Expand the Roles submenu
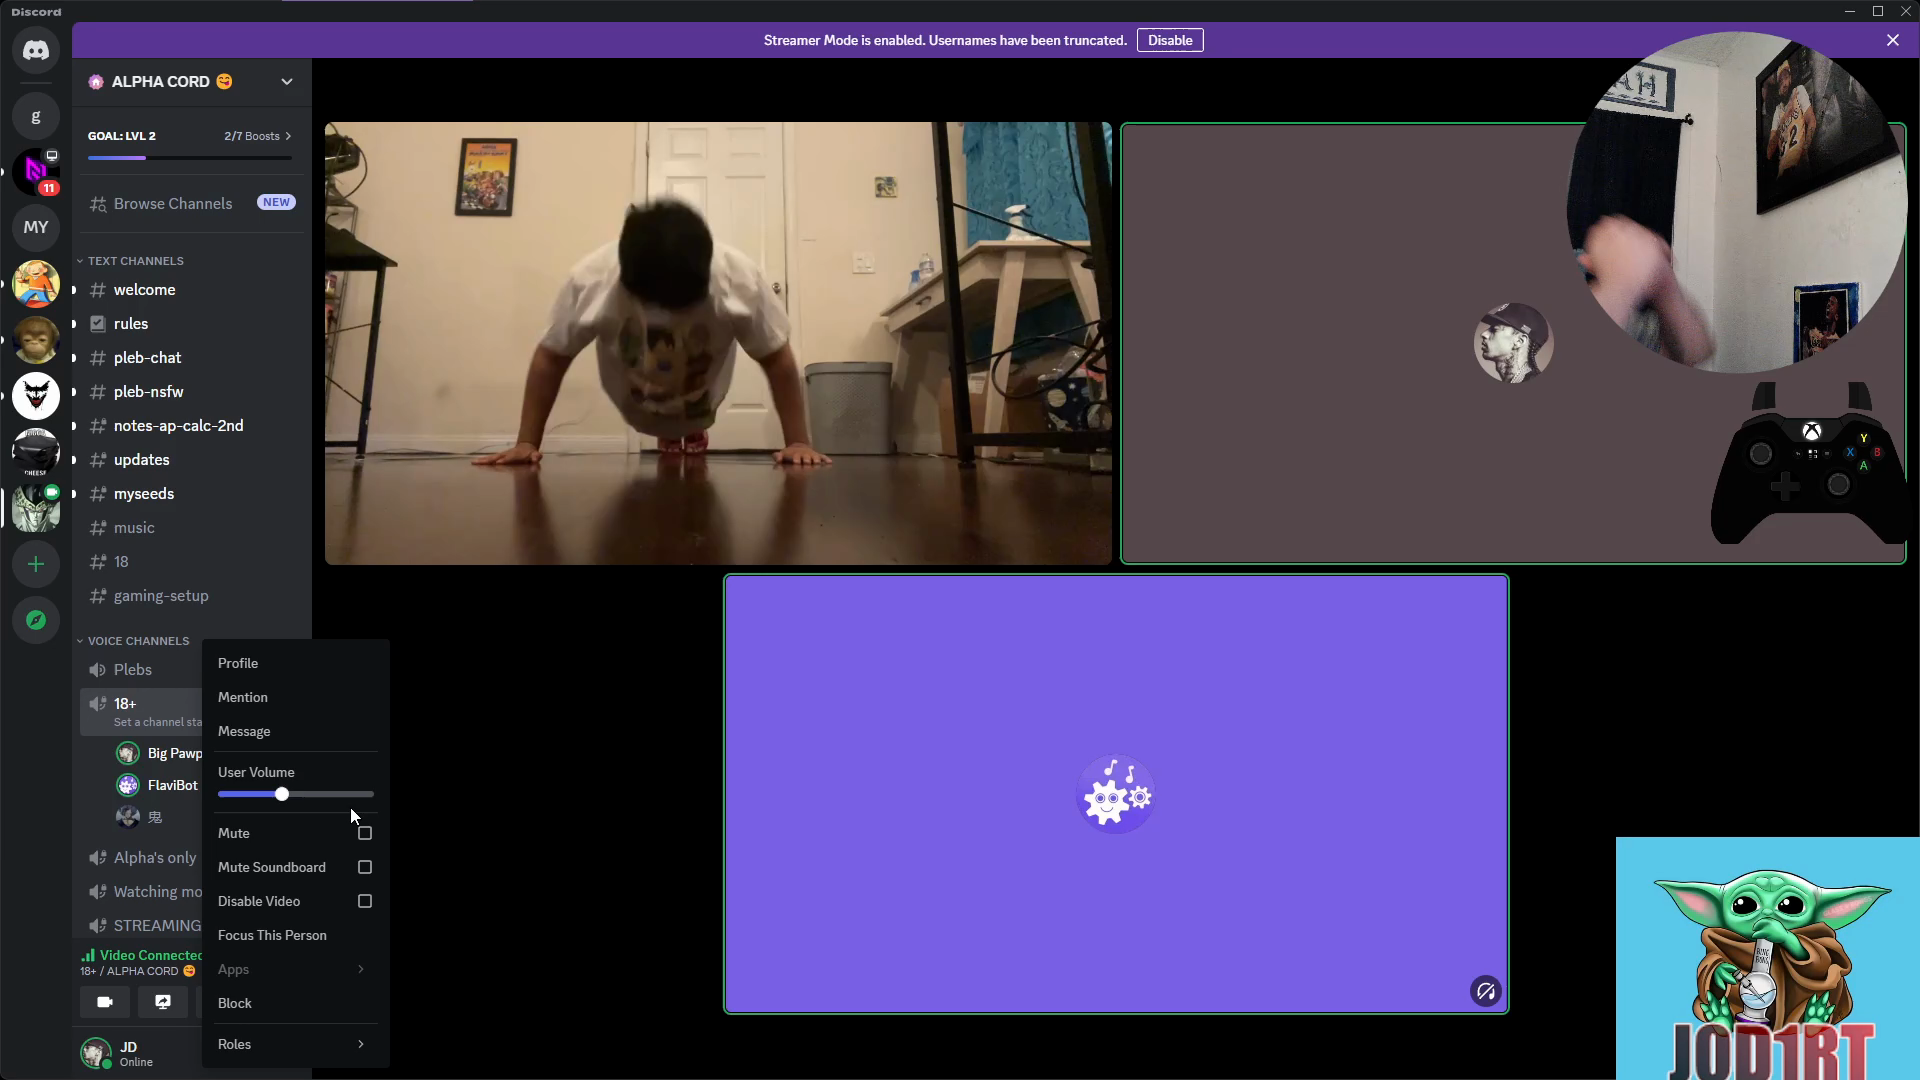 point(294,1044)
